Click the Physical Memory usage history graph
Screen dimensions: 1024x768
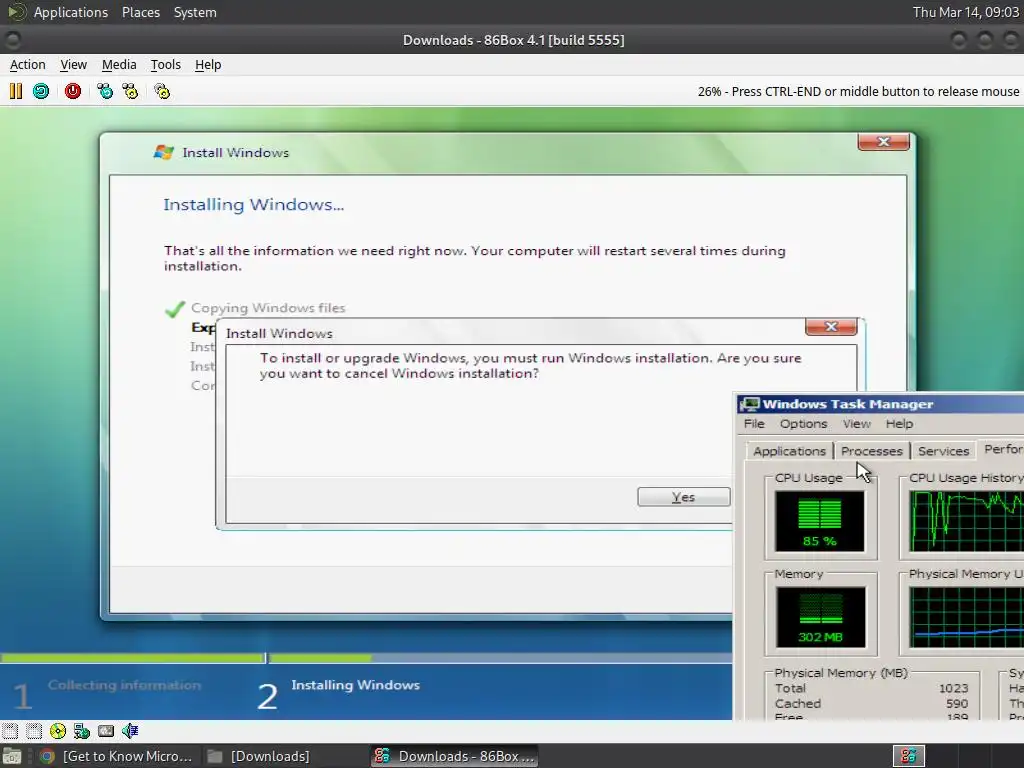point(967,617)
